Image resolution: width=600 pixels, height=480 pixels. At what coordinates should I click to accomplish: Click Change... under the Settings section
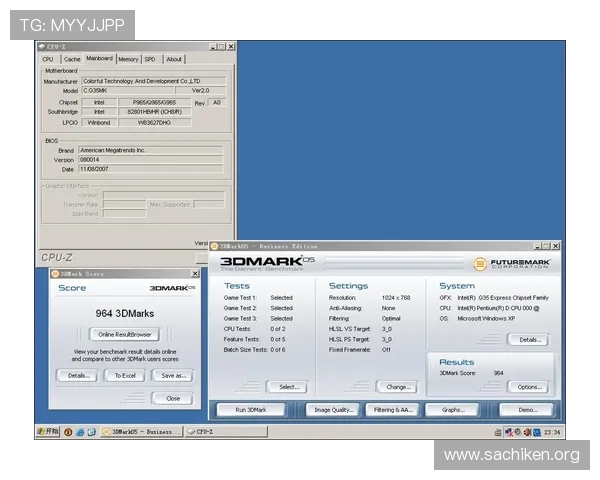[397, 386]
